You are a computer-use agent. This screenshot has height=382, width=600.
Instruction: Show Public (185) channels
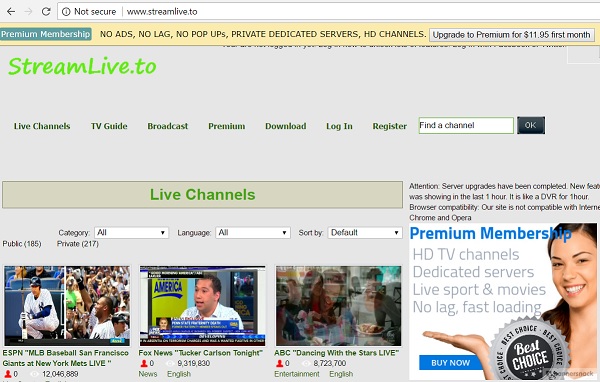22,244
